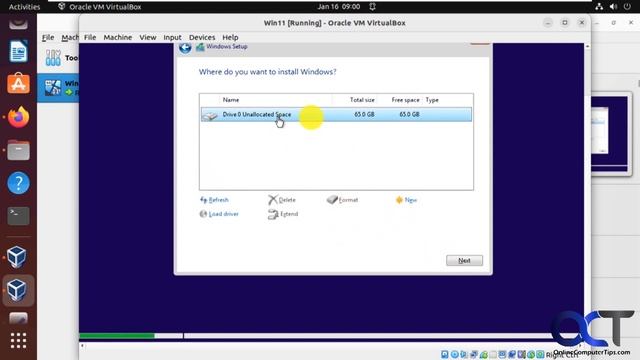This screenshot has width=640, height=360.
Task: Open the Input menu
Action: pyautogui.click(x=172, y=37)
